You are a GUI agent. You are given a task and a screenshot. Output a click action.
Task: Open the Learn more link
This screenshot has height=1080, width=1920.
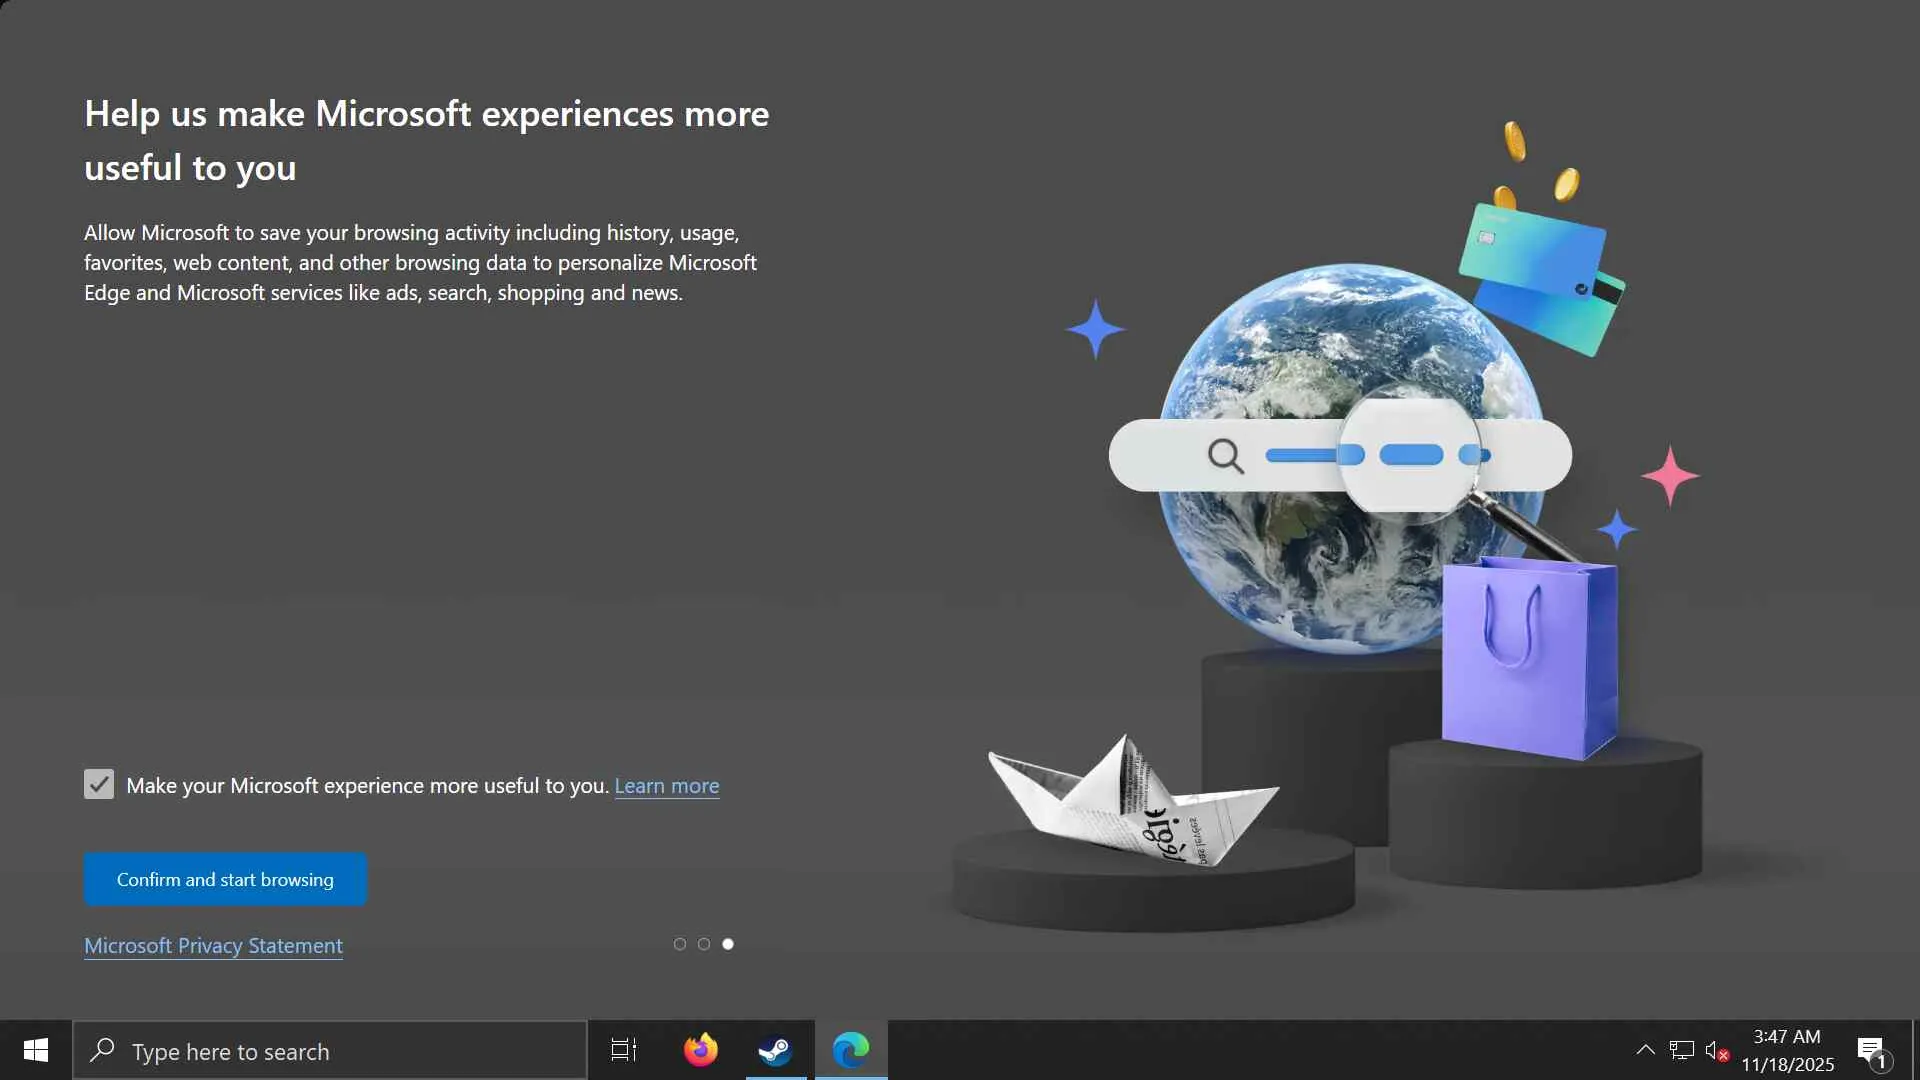click(666, 786)
